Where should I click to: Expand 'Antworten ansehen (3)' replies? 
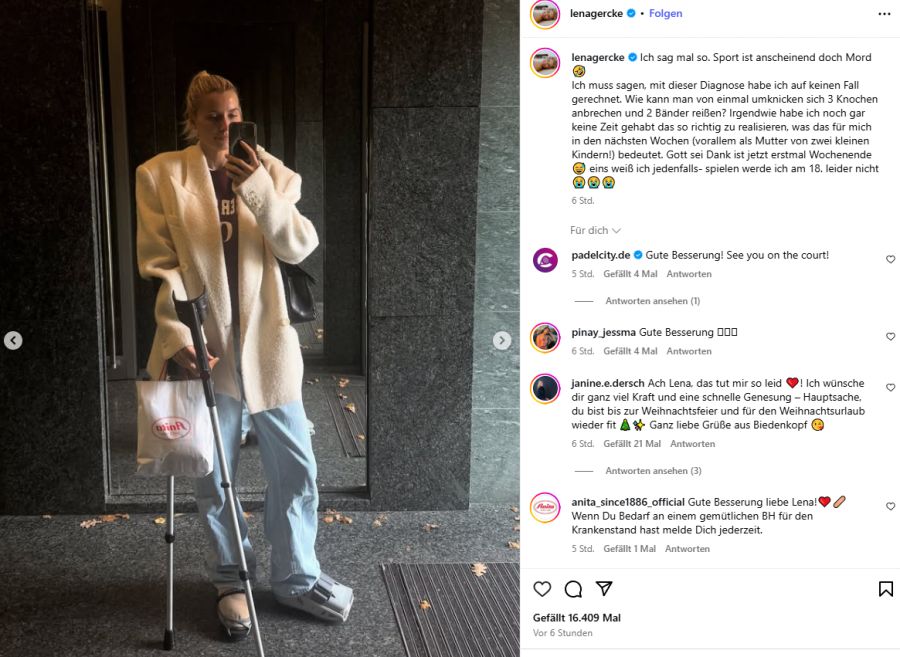coord(653,471)
